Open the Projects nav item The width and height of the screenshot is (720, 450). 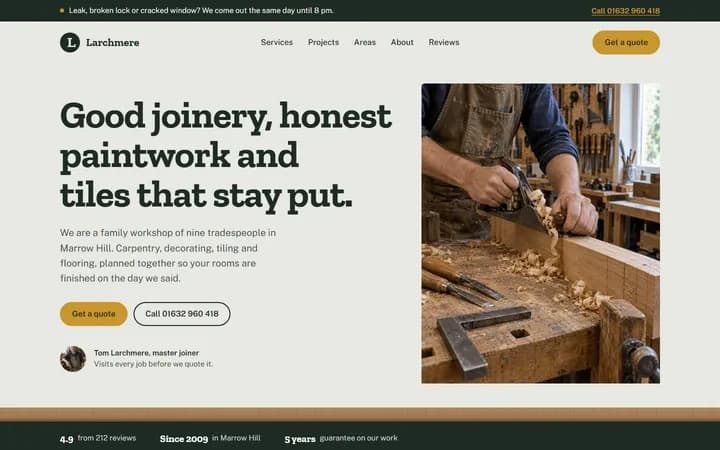[323, 42]
